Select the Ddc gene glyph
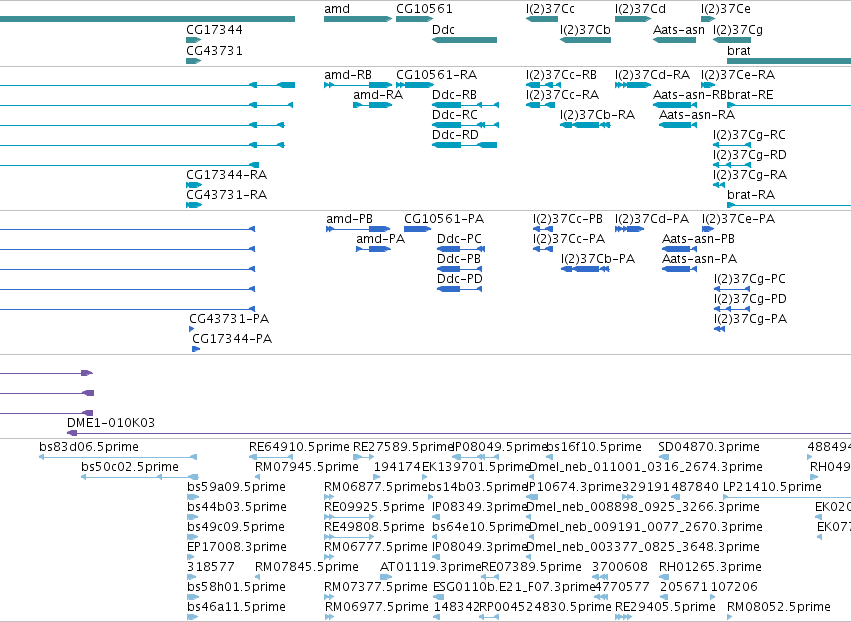 tap(464, 40)
